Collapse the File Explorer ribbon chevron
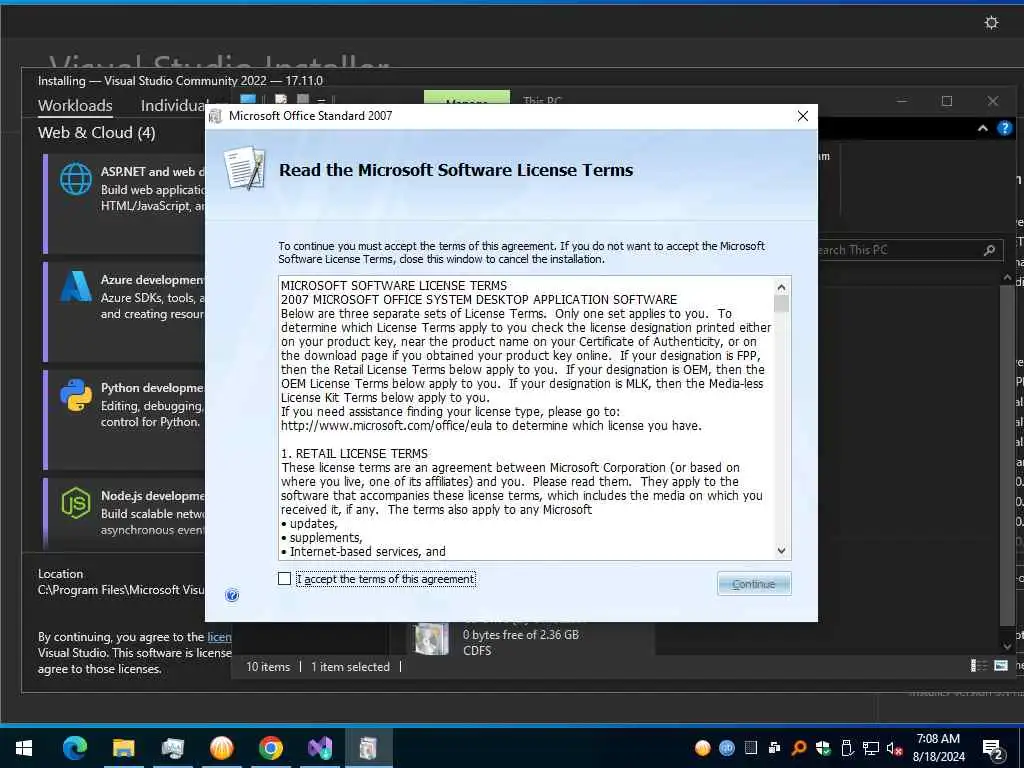The image size is (1024, 768). coord(982,129)
